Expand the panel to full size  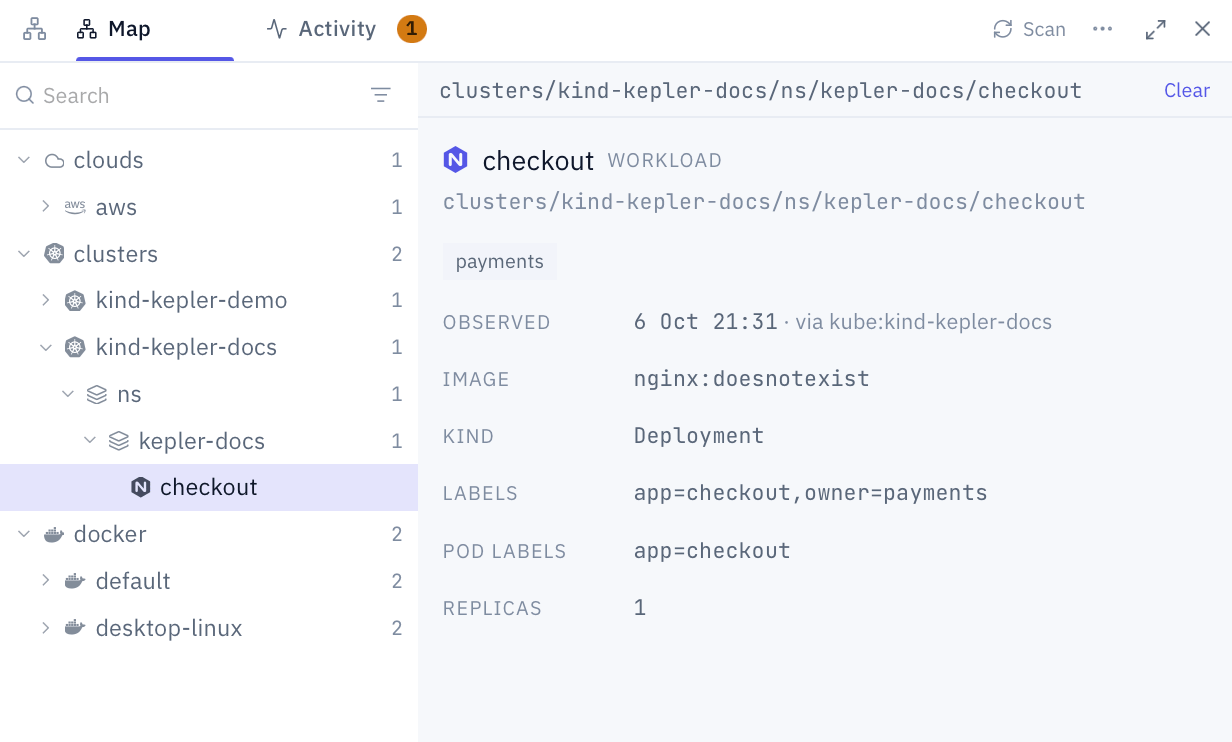click(1156, 29)
